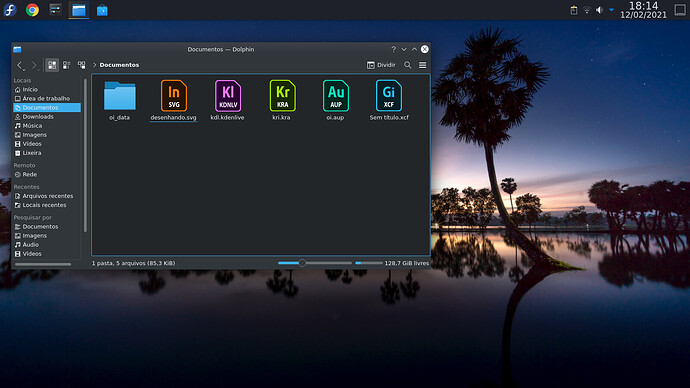Open the system tray hidden icons arrow
This screenshot has width=690, height=388.
pyautogui.click(x=611, y=10)
